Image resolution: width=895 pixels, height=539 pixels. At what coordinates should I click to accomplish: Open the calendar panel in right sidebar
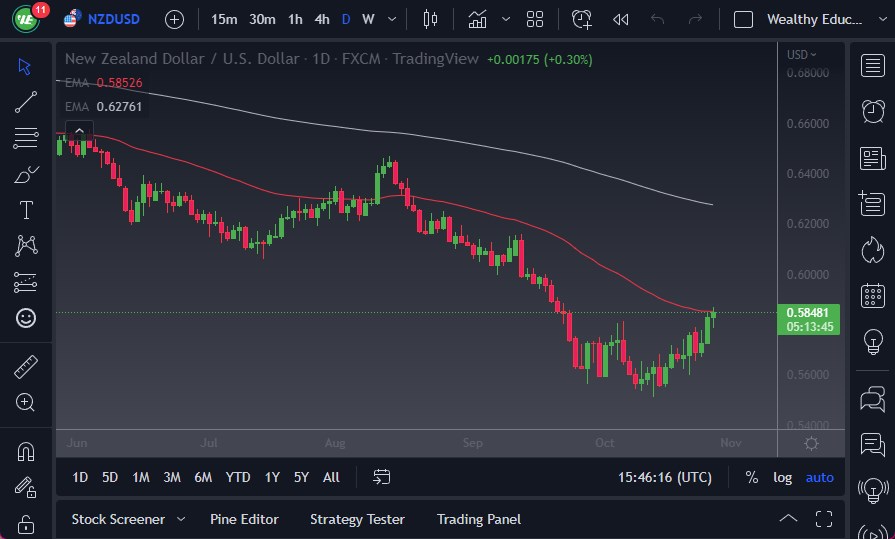coord(872,295)
